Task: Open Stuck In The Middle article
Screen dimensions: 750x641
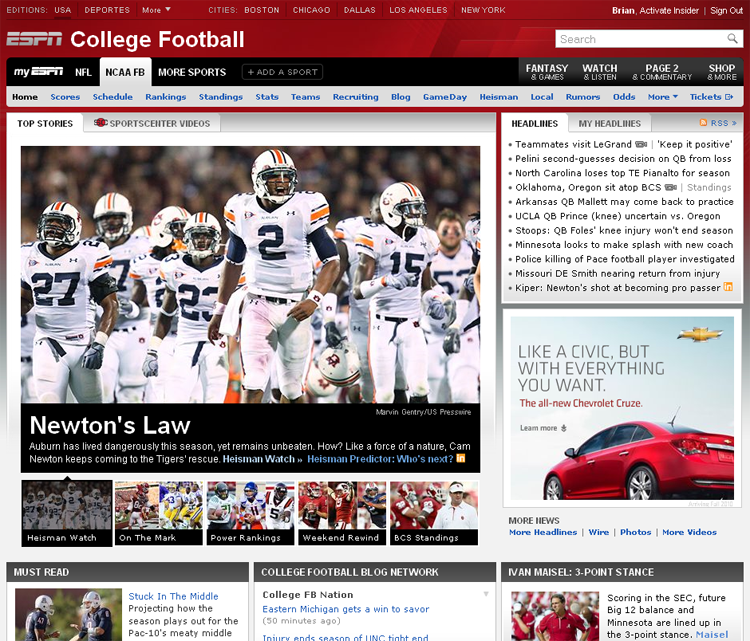Action: 173,596
